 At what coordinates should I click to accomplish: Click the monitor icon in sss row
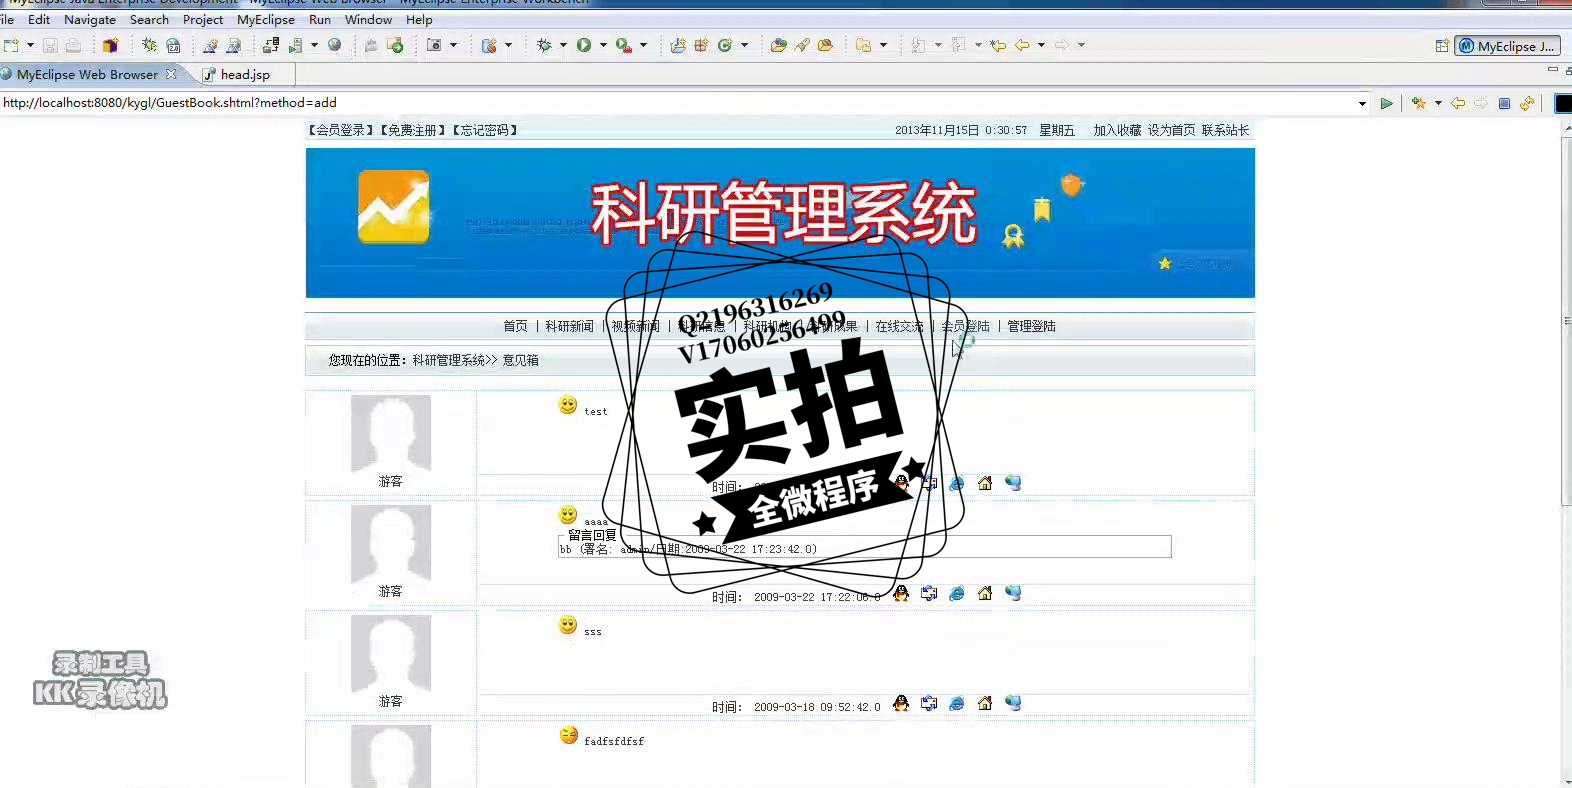click(x=1013, y=703)
